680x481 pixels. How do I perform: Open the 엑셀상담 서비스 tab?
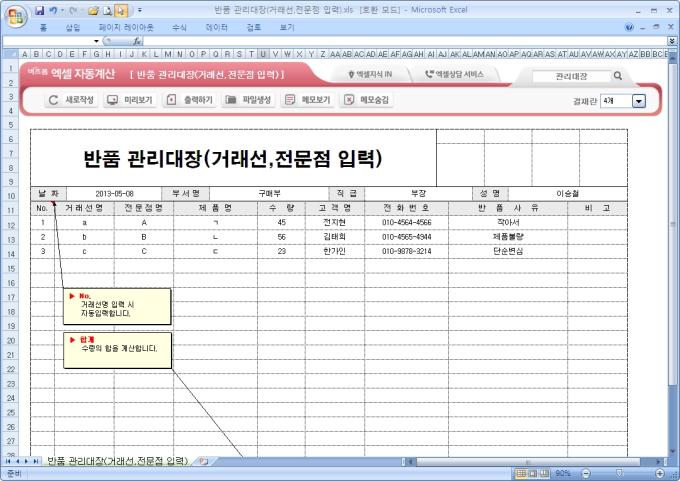(x=454, y=75)
